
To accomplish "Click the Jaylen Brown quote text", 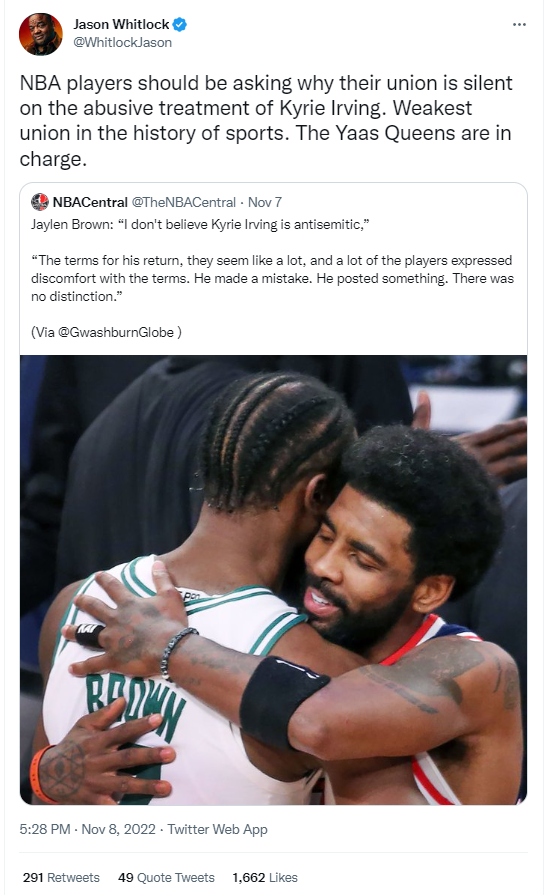I will (200, 224).
